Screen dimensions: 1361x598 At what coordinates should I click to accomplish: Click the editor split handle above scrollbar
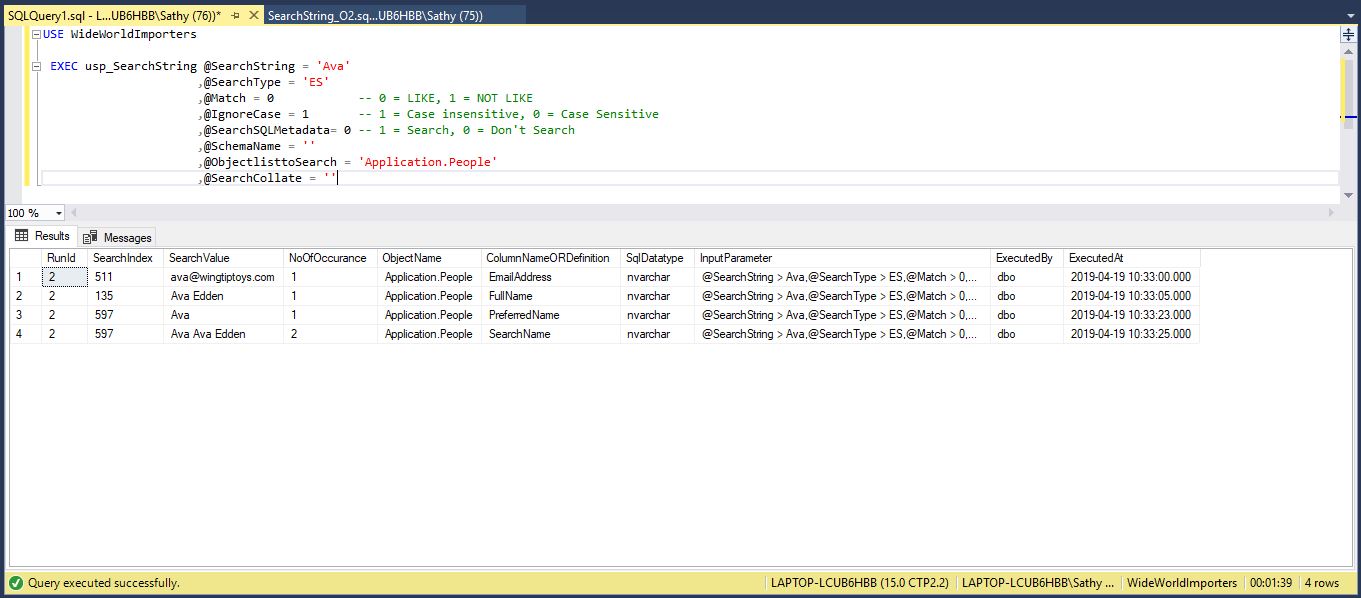(1349, 33)
